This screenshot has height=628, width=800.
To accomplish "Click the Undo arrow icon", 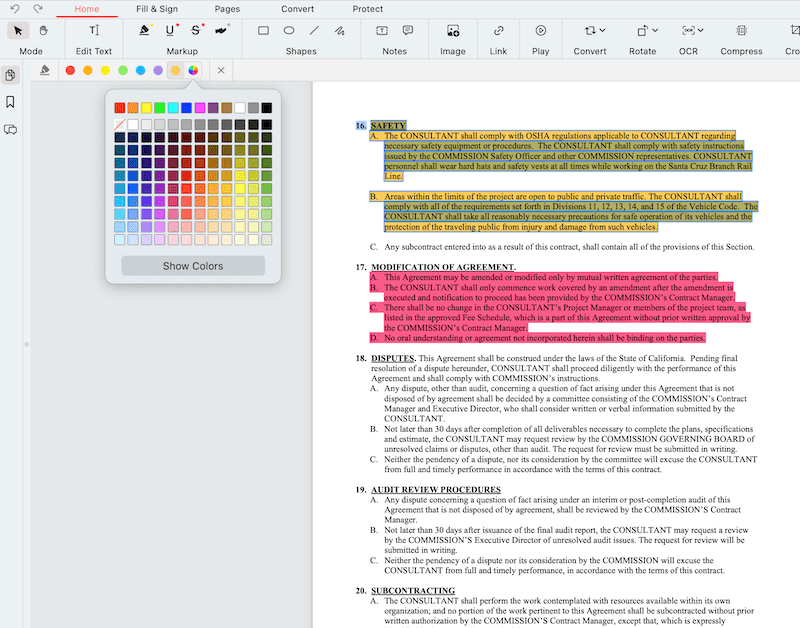I will pyautogui.click(x=15, y=9).
